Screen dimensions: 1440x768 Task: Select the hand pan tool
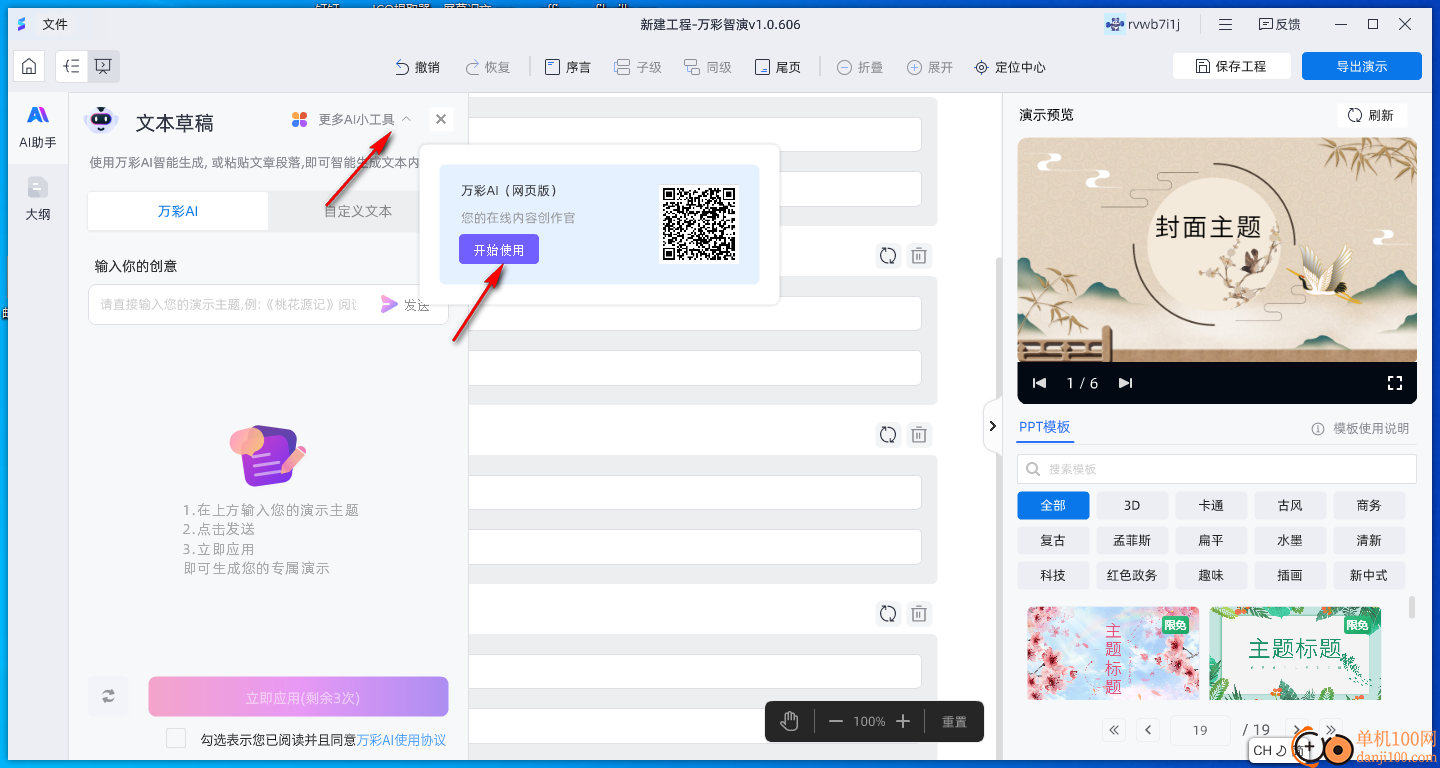790,721
